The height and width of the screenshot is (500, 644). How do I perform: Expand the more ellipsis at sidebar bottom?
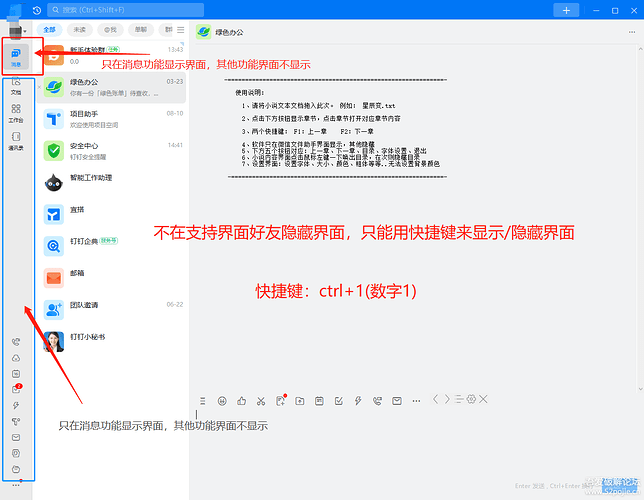[16, 485]
